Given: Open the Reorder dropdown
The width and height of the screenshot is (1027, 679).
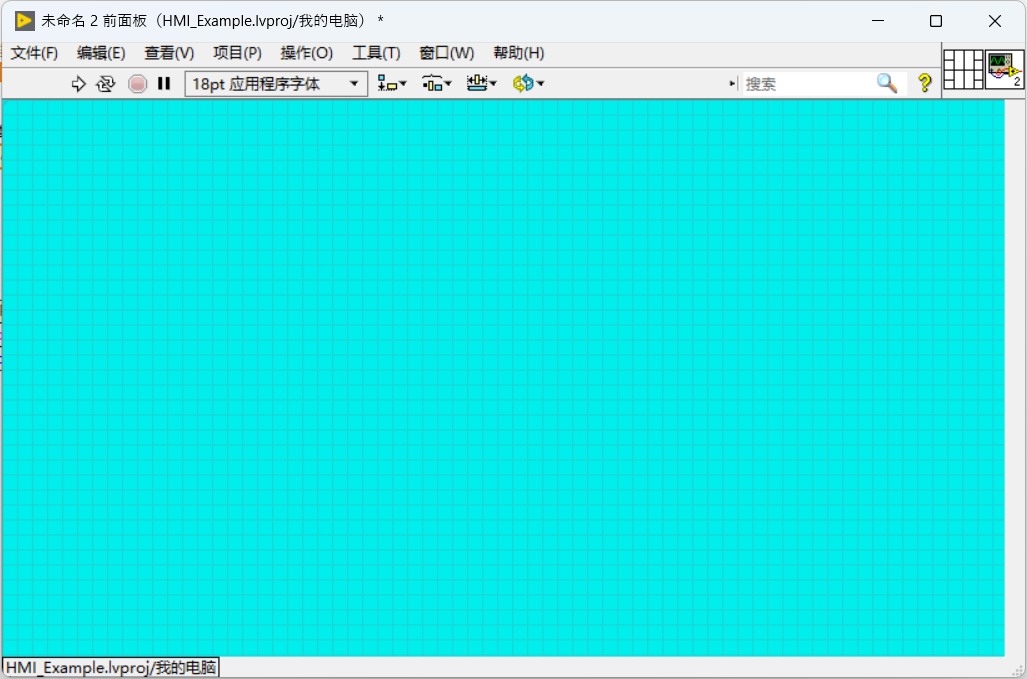Looking at the screenshot, I should click(528, 84).
